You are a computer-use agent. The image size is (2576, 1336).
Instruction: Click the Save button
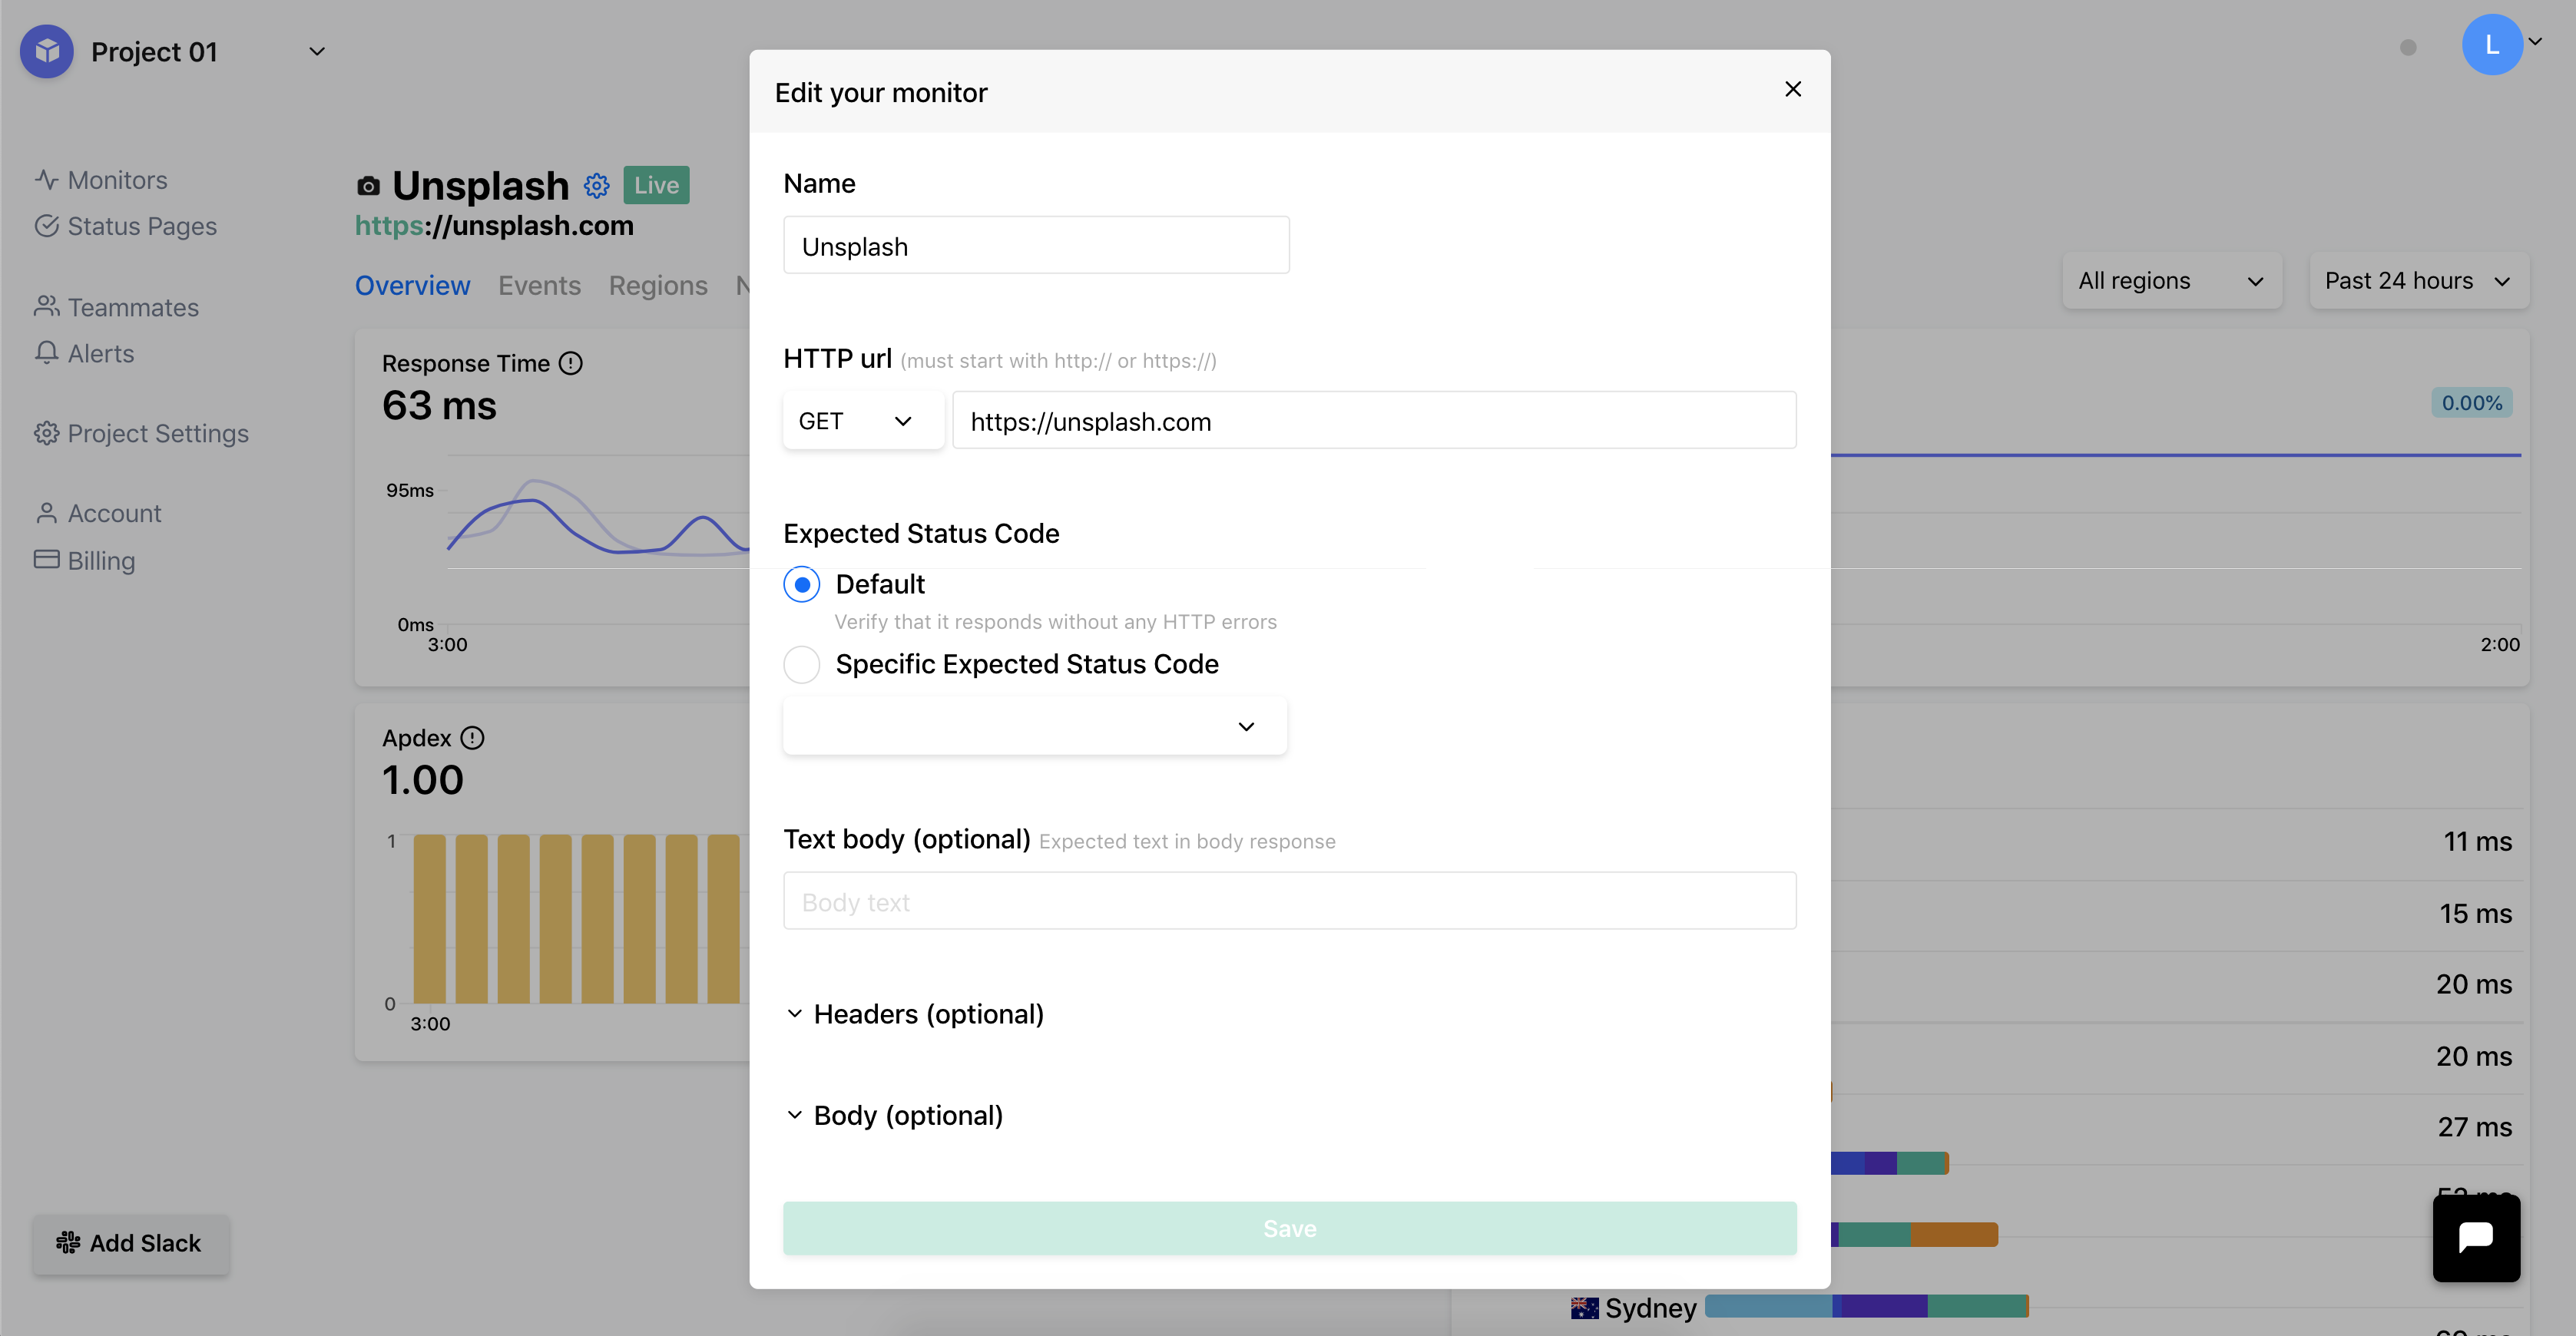point(1289,1228)
